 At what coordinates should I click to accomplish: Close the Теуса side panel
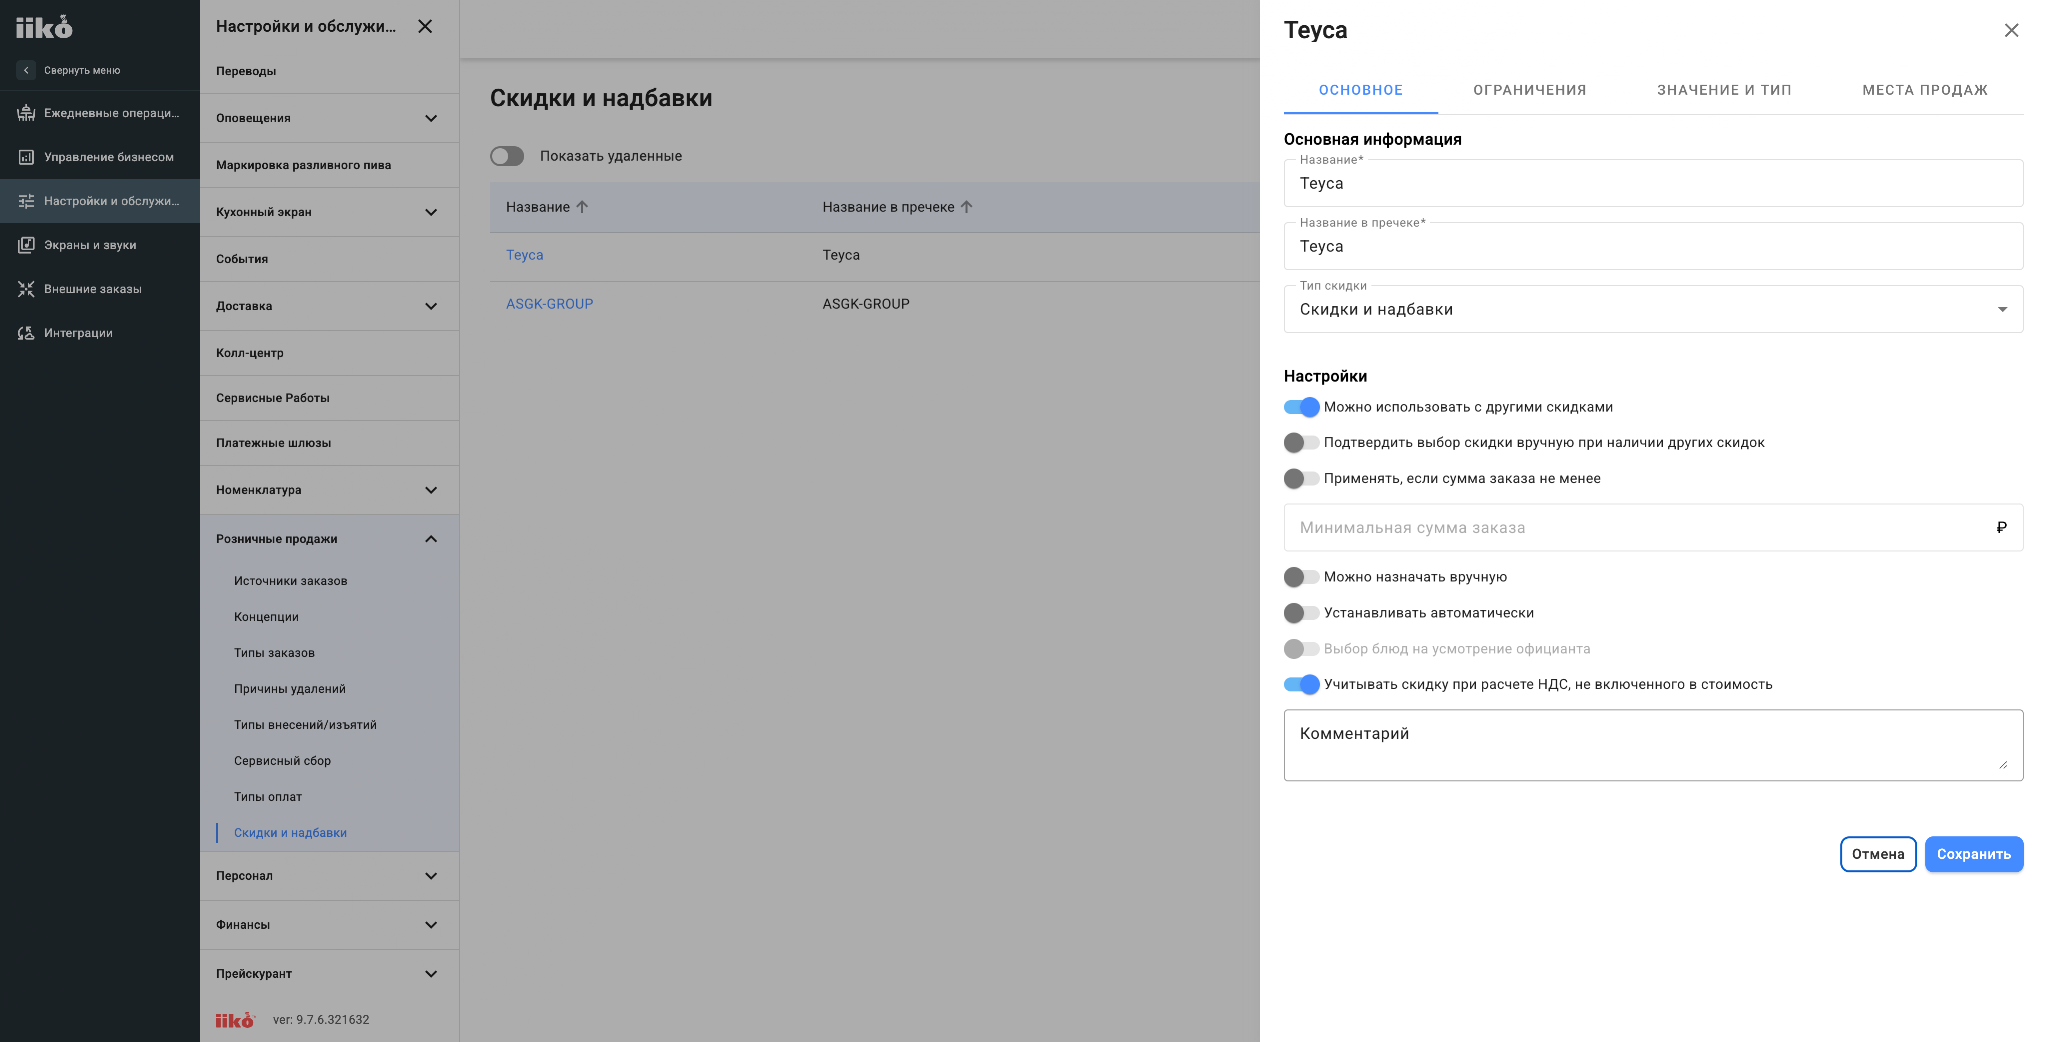(2012, 30)
